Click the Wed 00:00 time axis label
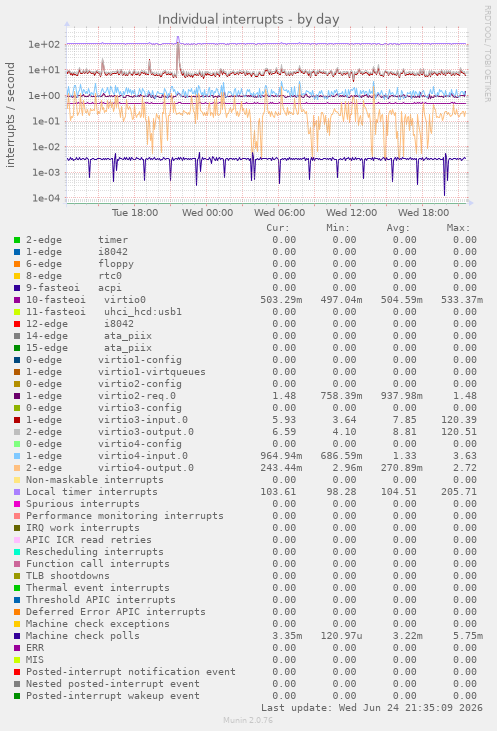497x731 pixels. click(x=207, y=213)
